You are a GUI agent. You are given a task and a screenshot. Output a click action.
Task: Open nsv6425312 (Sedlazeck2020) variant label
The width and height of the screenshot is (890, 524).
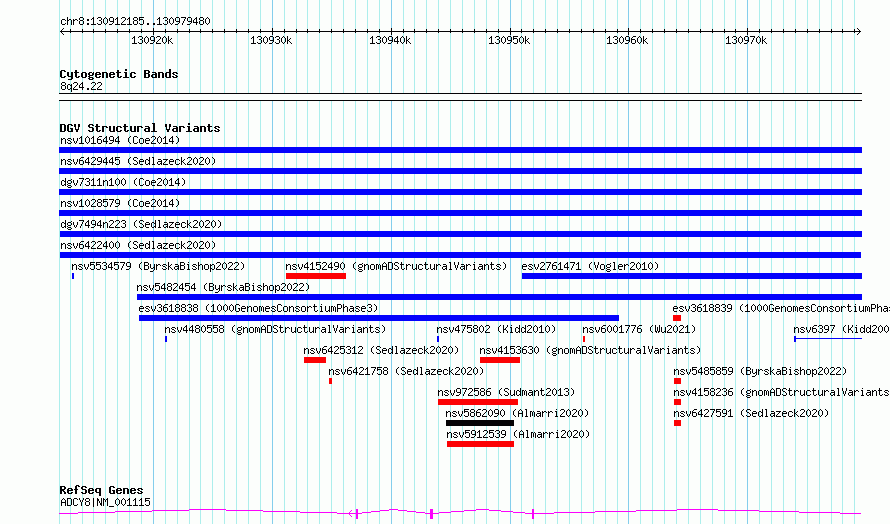[381, 350]
